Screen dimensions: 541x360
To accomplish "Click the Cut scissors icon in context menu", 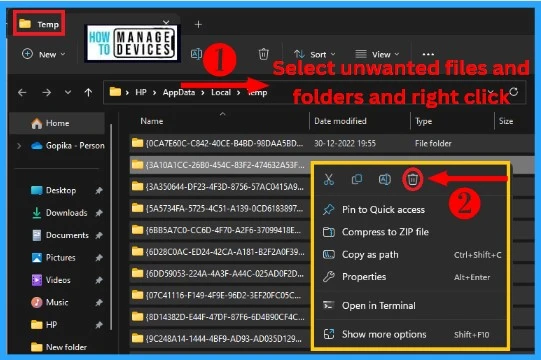I will point(328,179).
